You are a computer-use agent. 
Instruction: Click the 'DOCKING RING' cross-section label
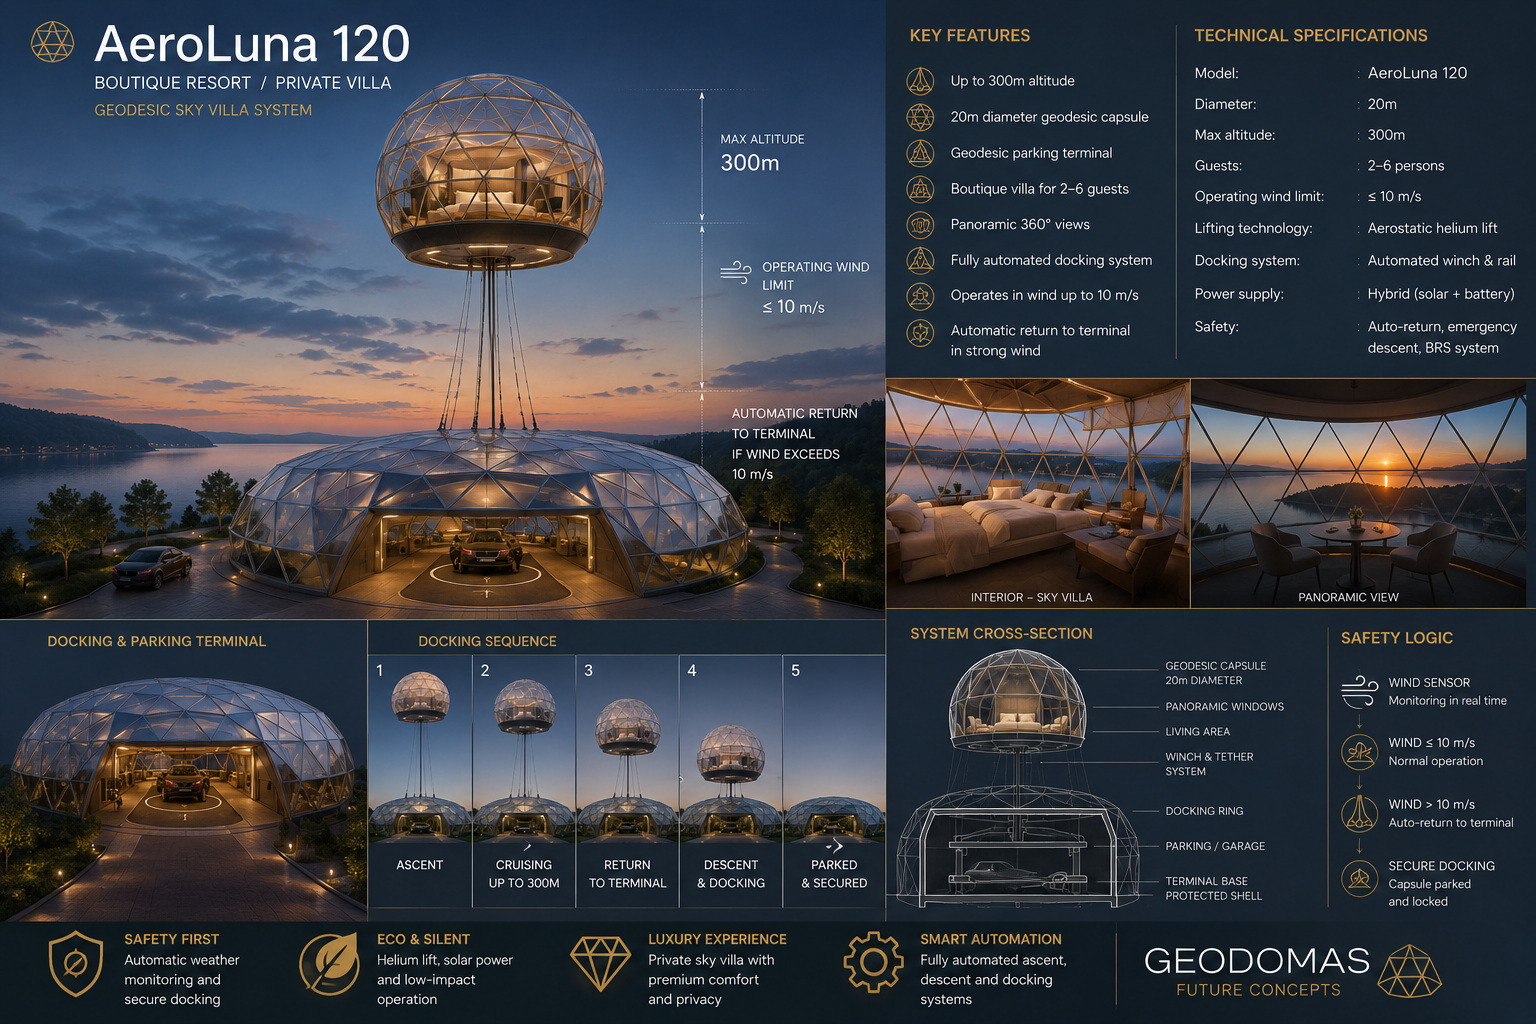[1205, 811]
